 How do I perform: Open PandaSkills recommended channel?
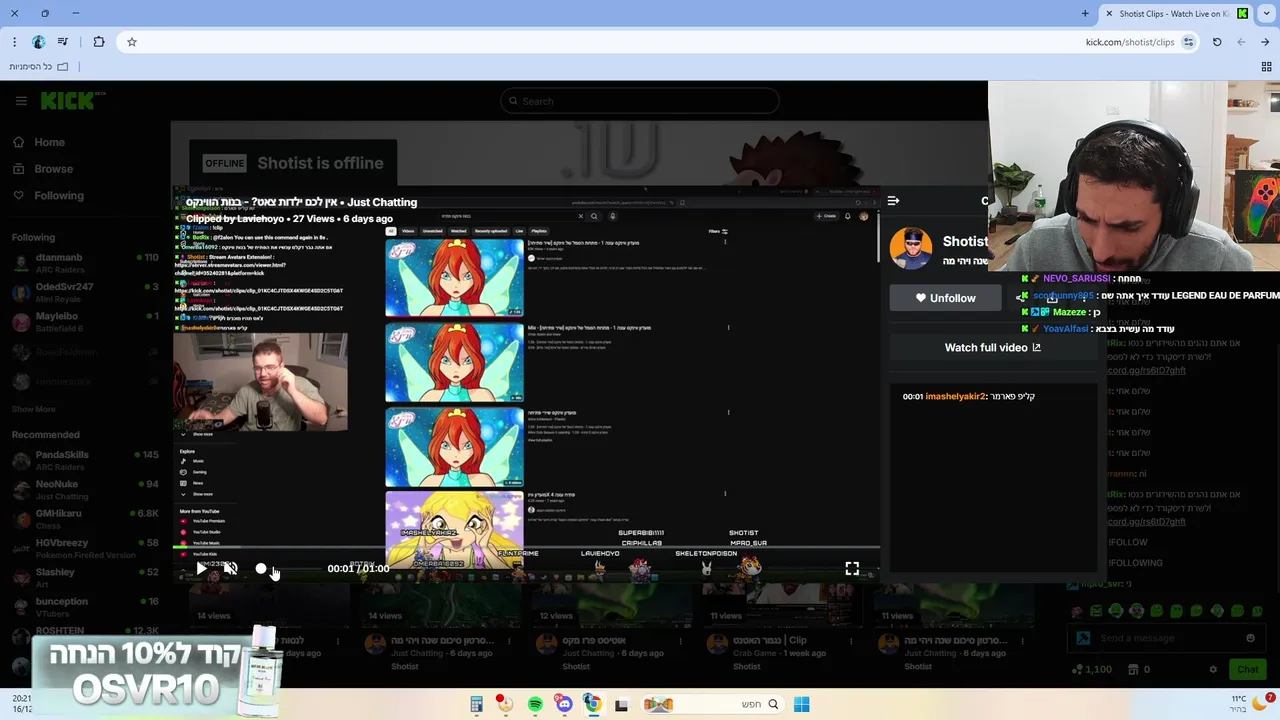tap(85, 460)
